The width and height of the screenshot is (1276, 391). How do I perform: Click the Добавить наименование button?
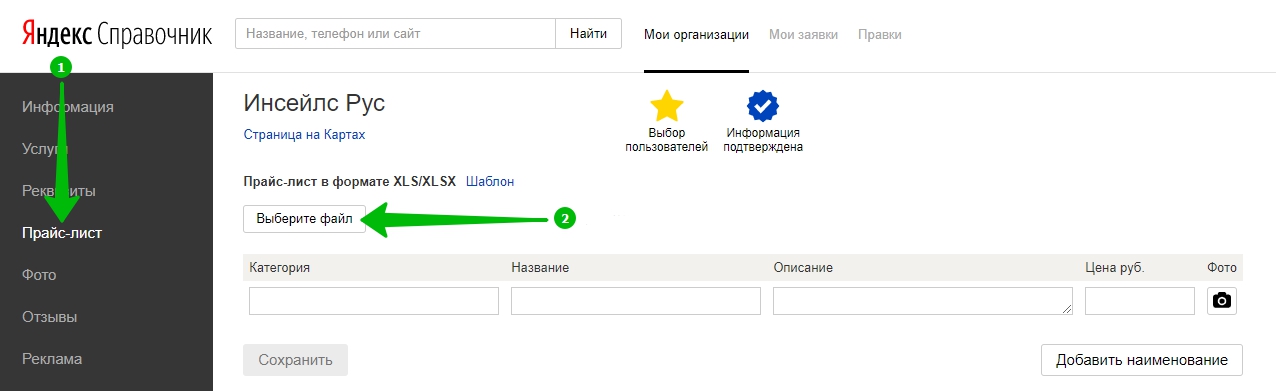[1141, 360]
